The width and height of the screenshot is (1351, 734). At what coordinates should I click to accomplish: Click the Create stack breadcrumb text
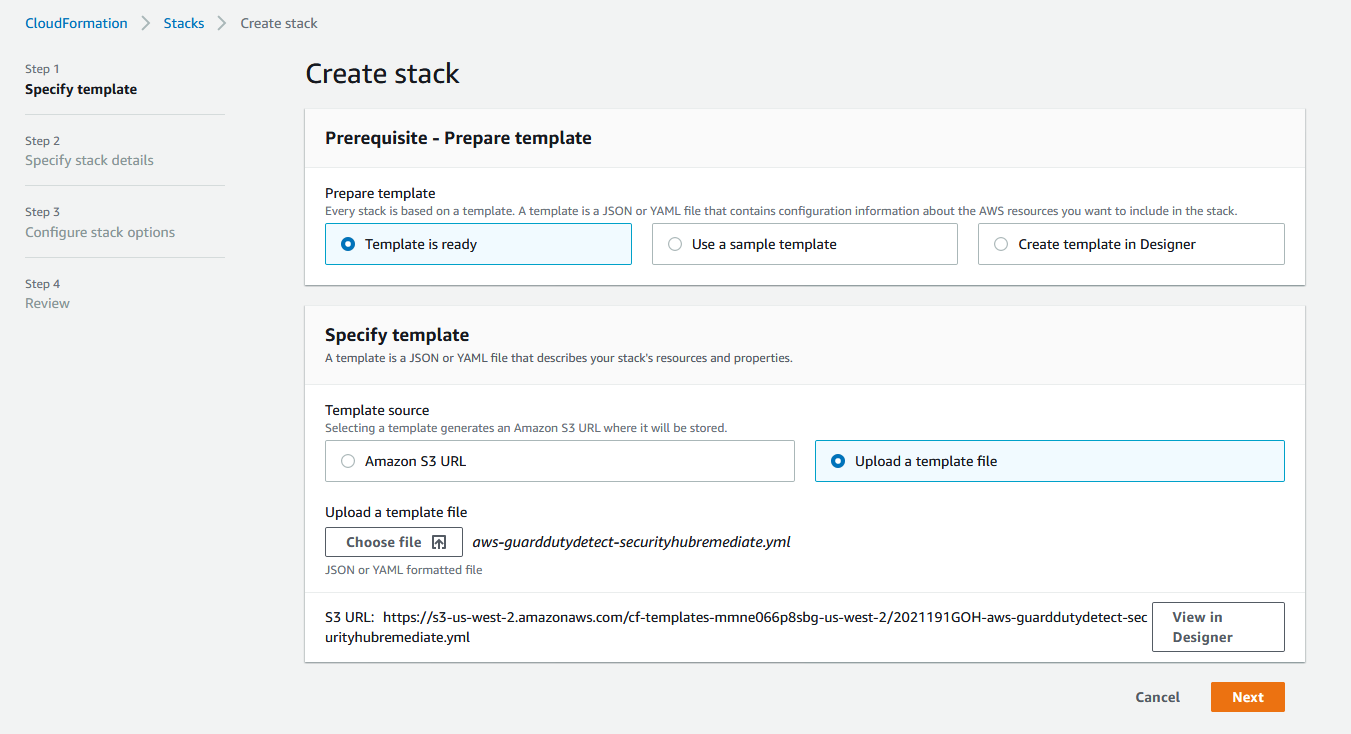pyautogui.click(x=279, y=23)
